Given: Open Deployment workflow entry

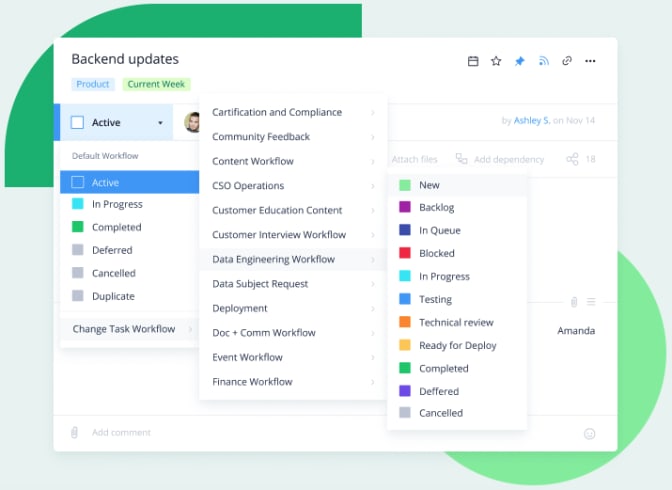Looking at the screenshot, I should click(x=293, y=308).
